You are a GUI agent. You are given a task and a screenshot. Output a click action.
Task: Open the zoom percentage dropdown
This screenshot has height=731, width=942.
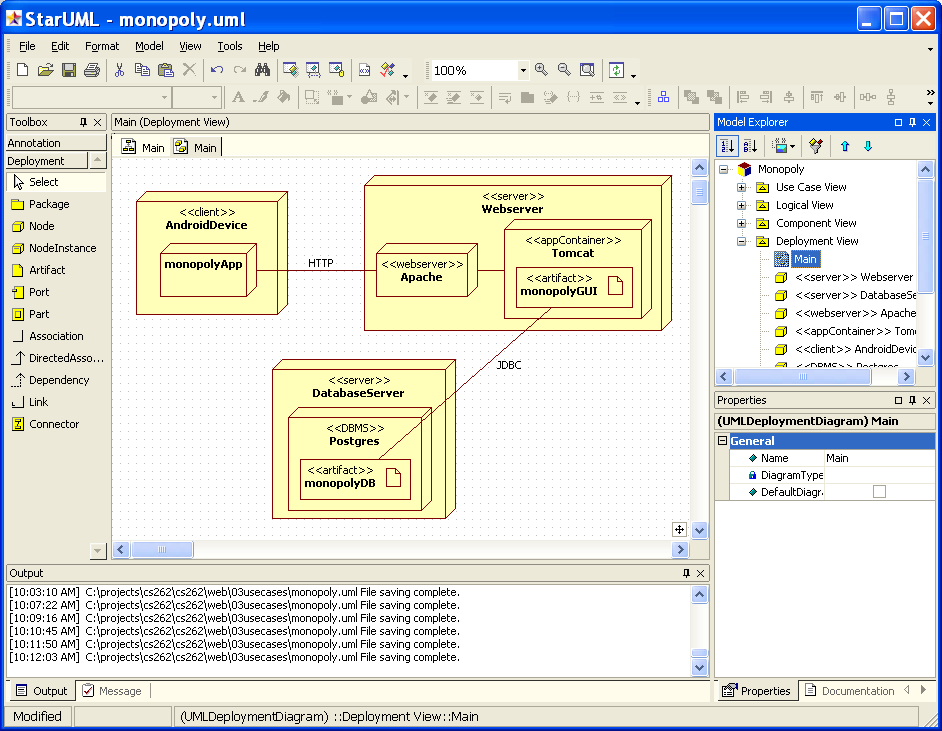(x=523, y=70)
